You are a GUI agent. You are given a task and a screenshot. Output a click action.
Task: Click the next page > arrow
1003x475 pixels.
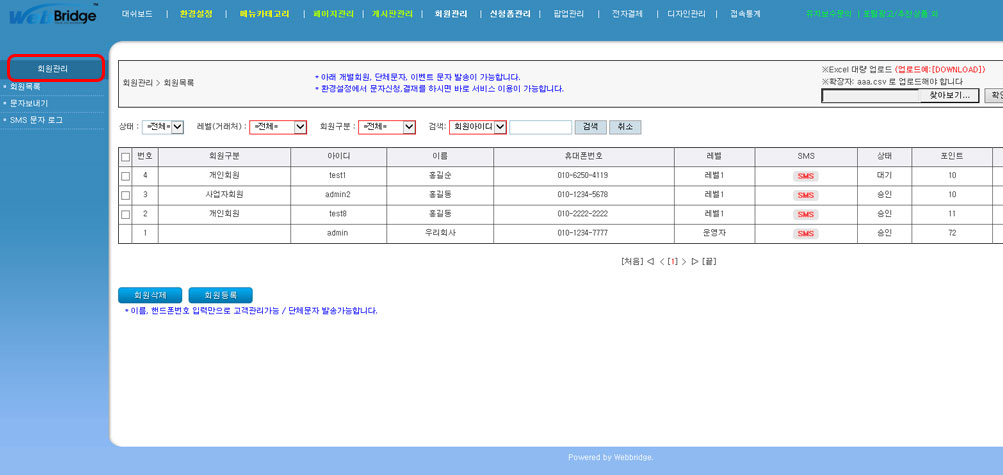pos(684,261)
